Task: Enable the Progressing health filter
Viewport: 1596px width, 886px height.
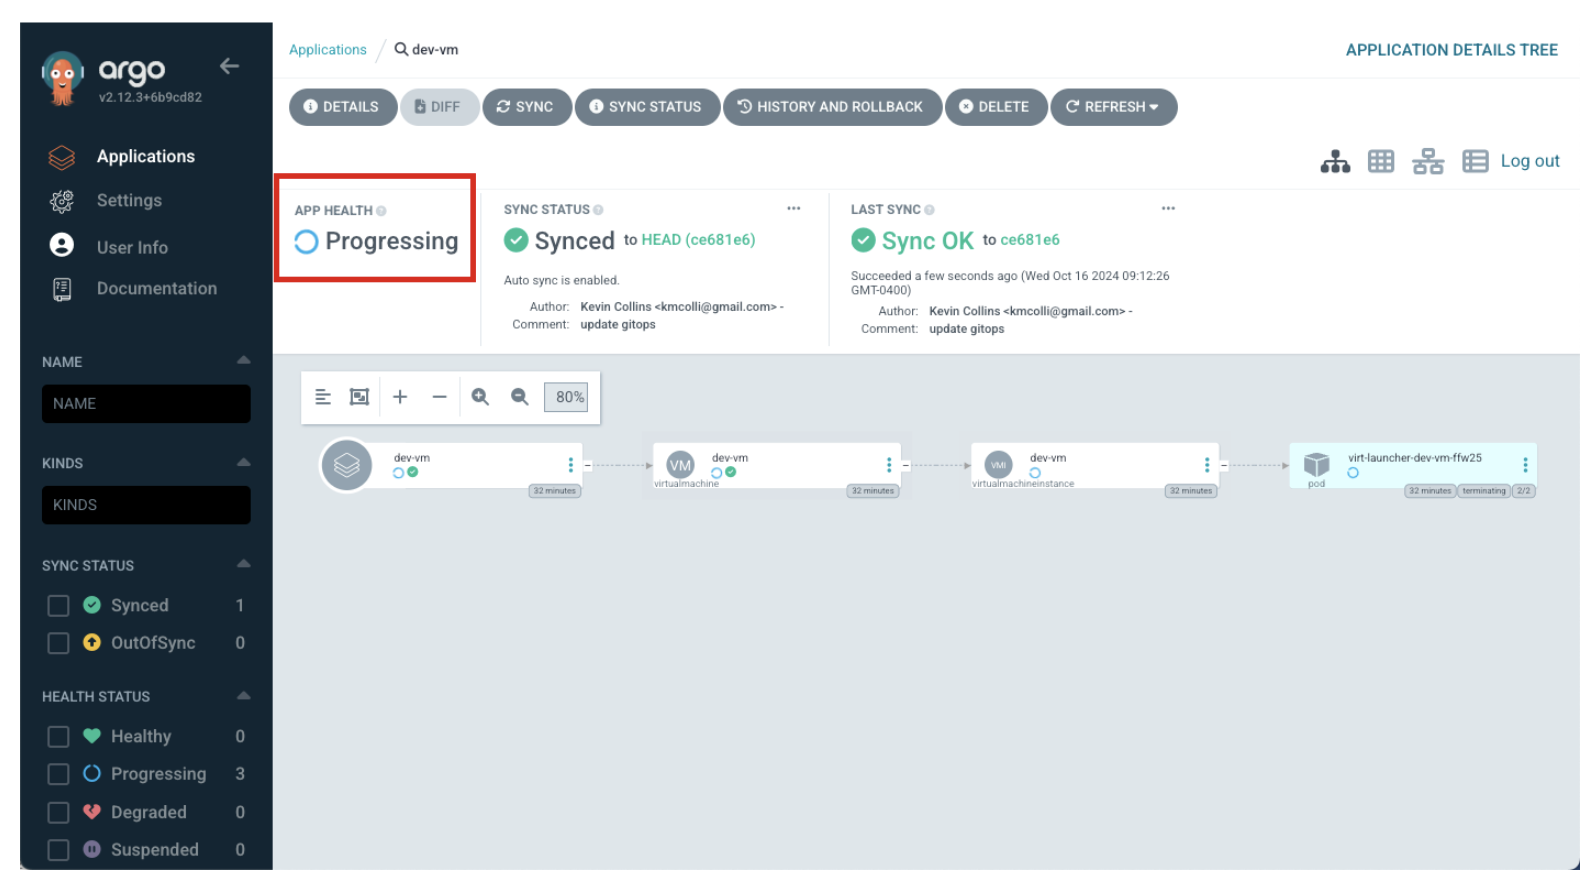Action: 59,774
